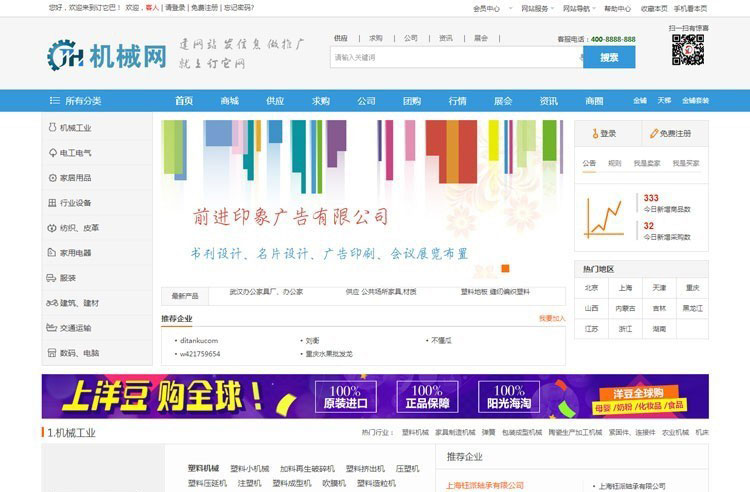Open the 数码、电脑 category icon
The height and width of the screenshot is (492, 750).
52,353
